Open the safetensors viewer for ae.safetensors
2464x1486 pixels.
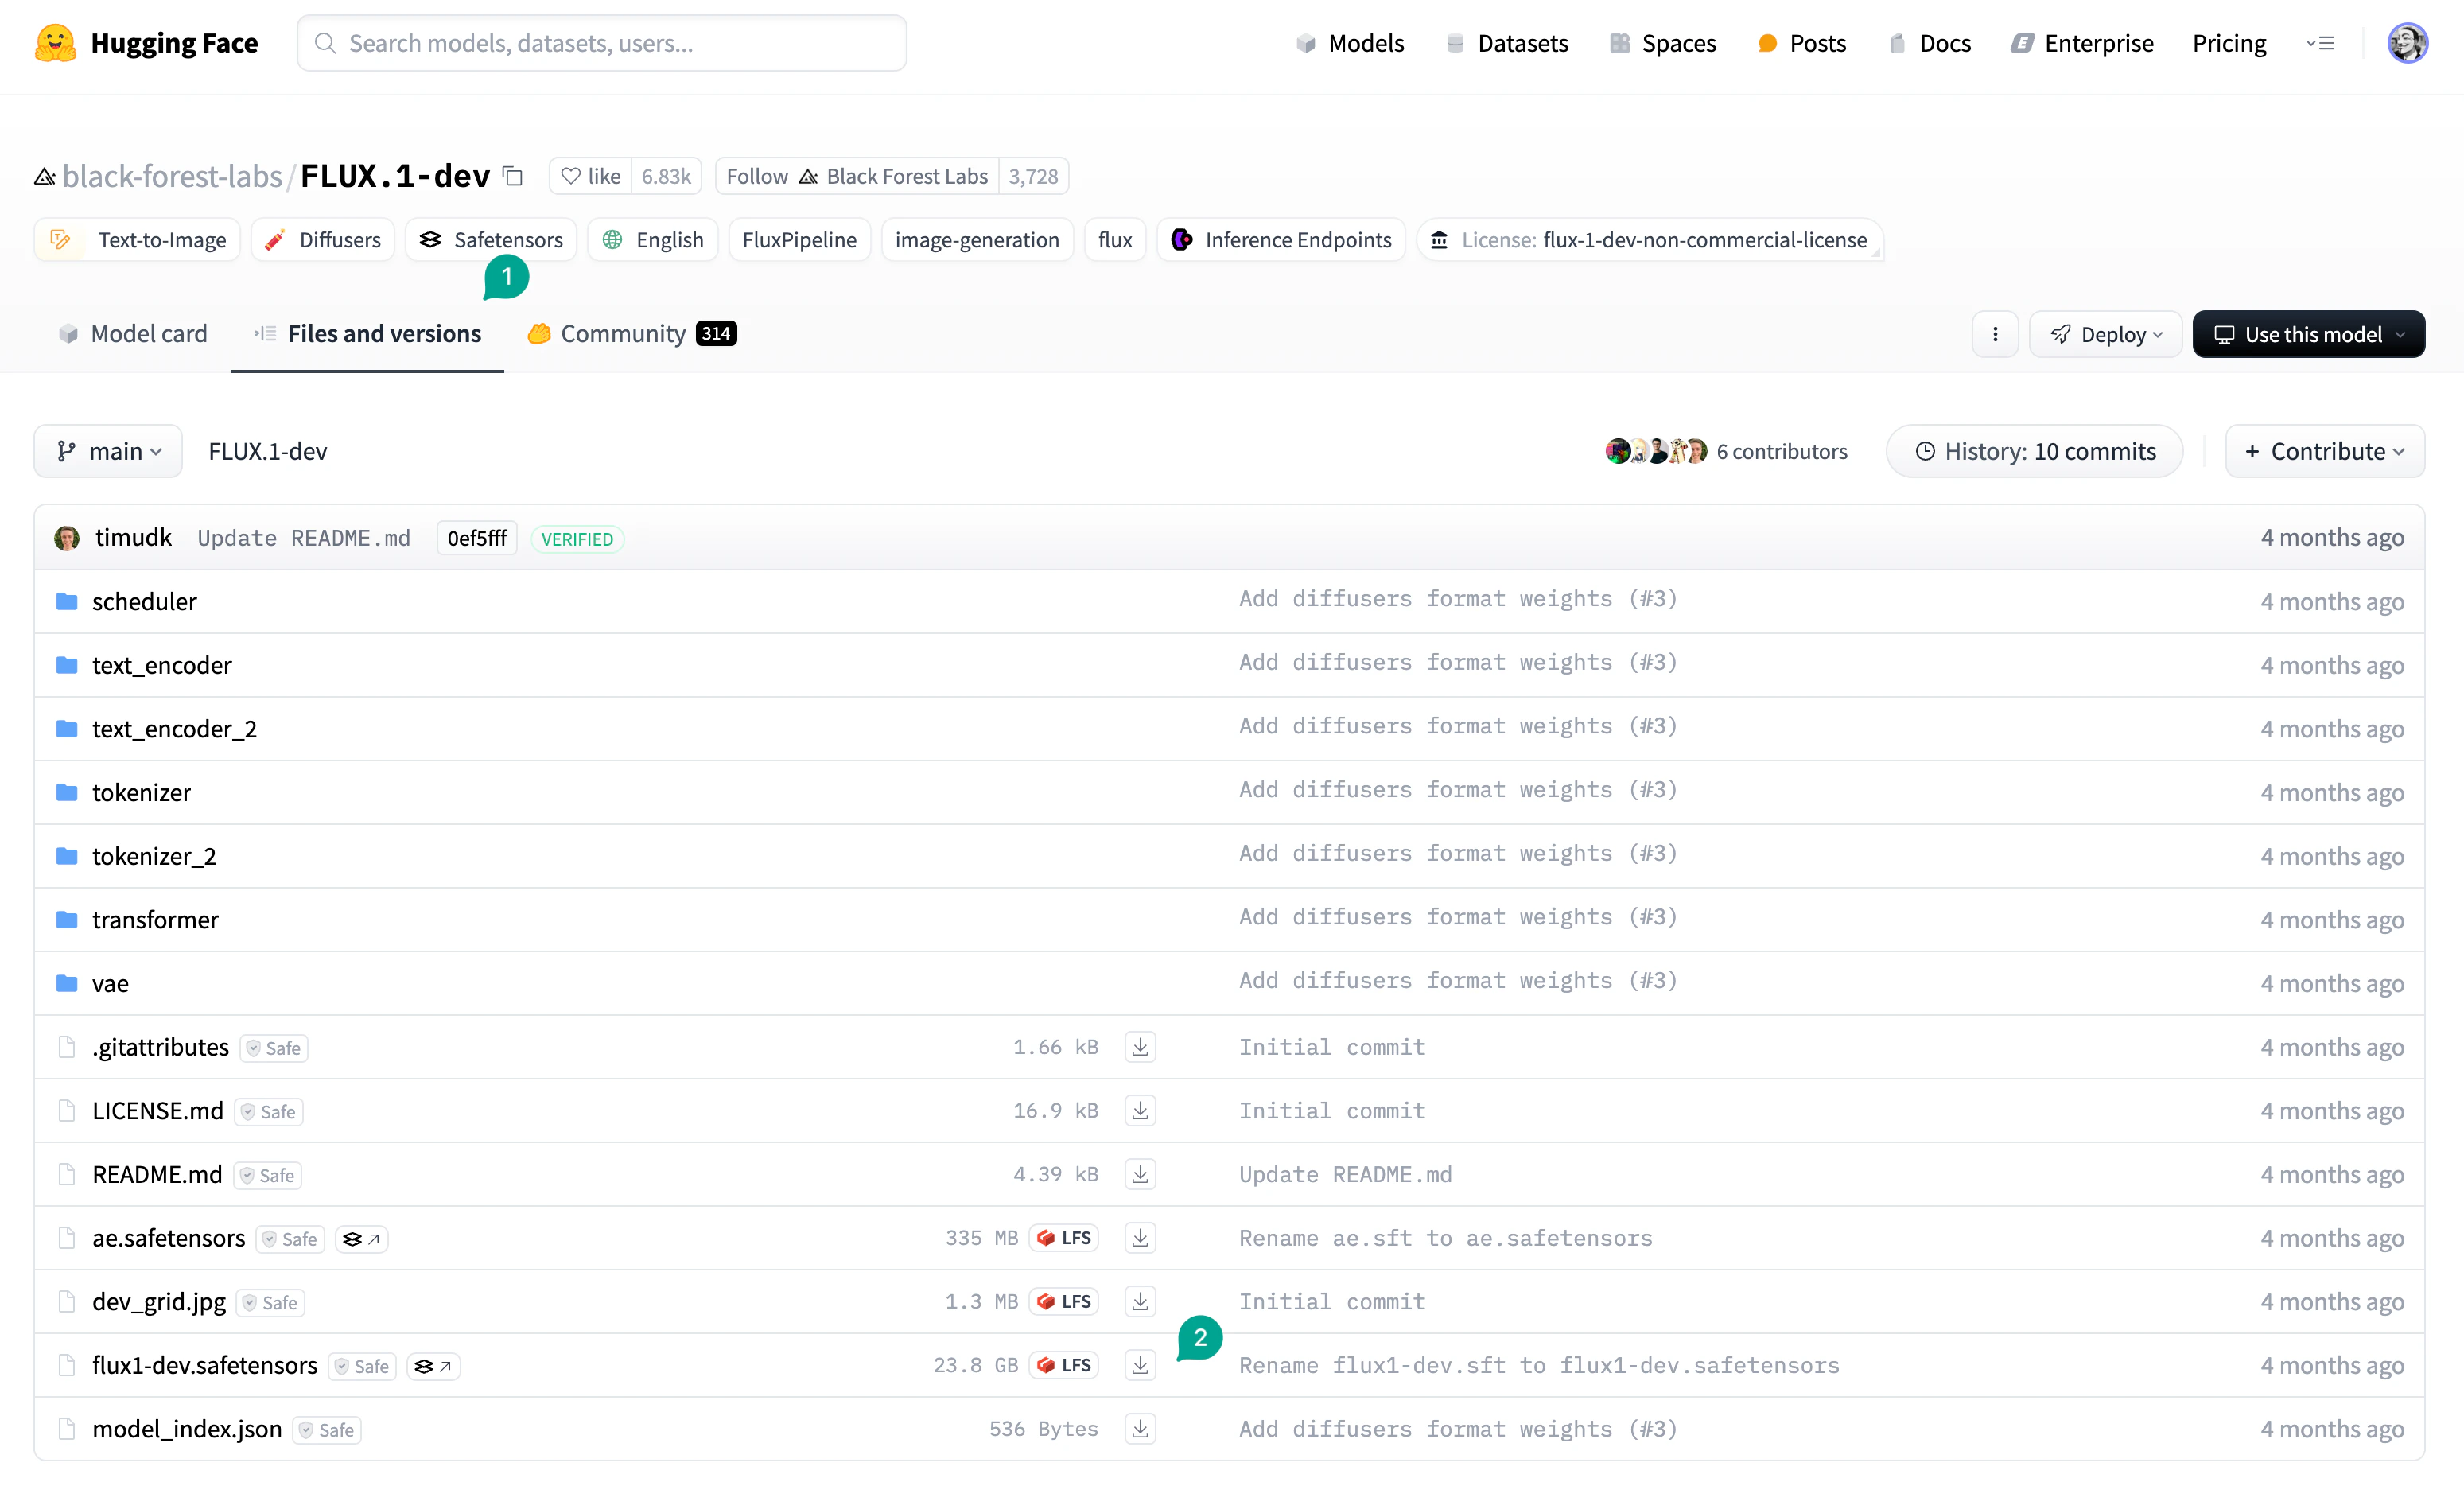tap(361, 1238)
